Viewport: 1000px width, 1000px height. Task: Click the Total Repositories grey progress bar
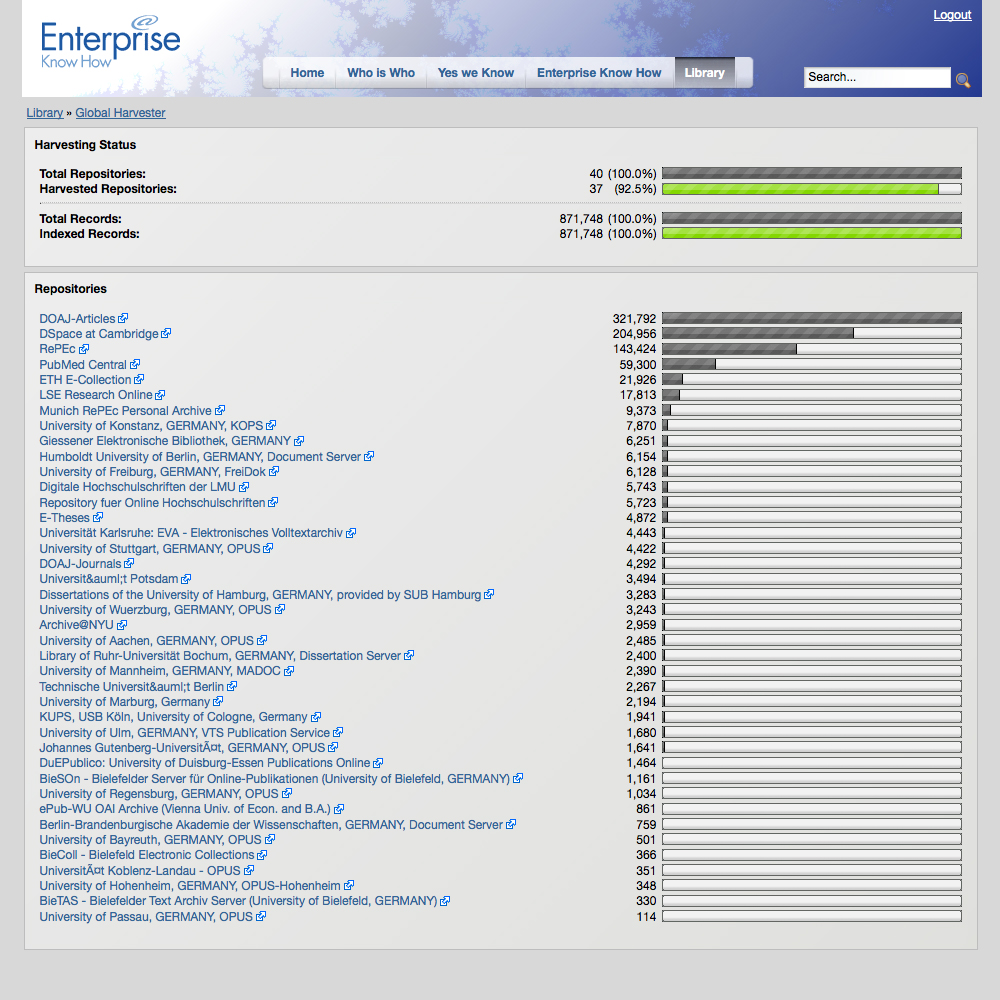tap(811, 173)
